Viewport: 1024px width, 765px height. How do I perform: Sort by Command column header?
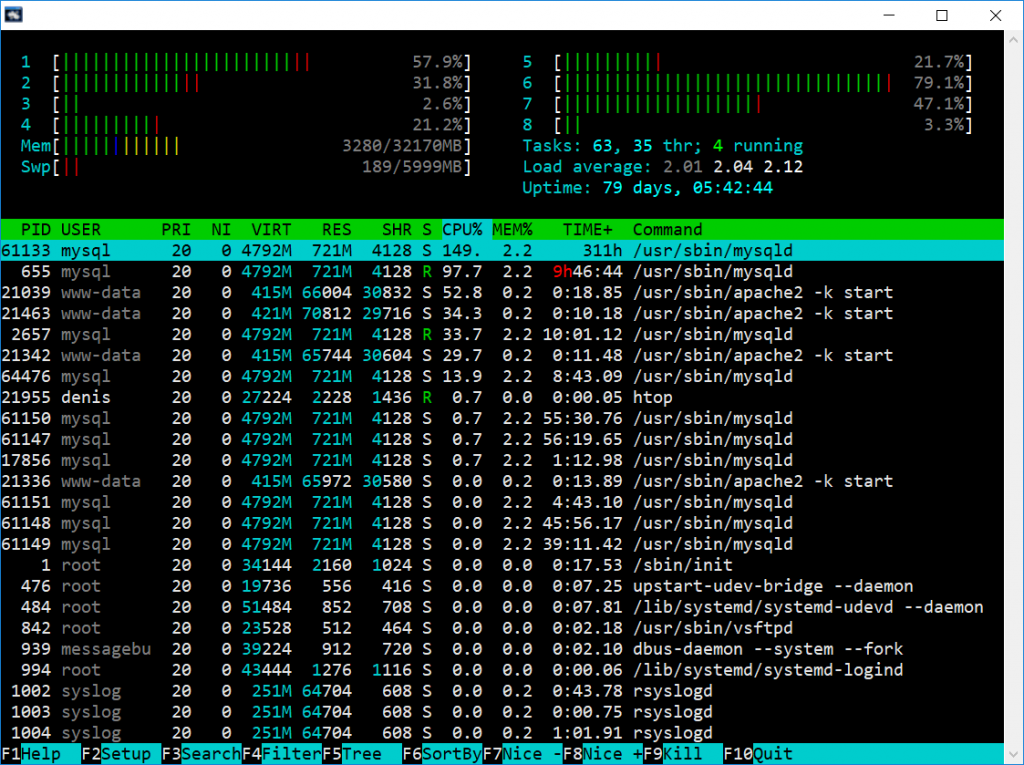pyautogui.click(x=667, y=230)
